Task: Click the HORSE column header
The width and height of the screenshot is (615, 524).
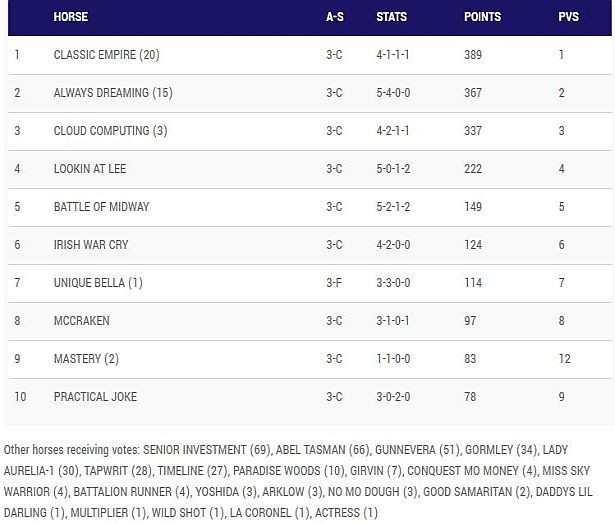Action: click(70, 17)
